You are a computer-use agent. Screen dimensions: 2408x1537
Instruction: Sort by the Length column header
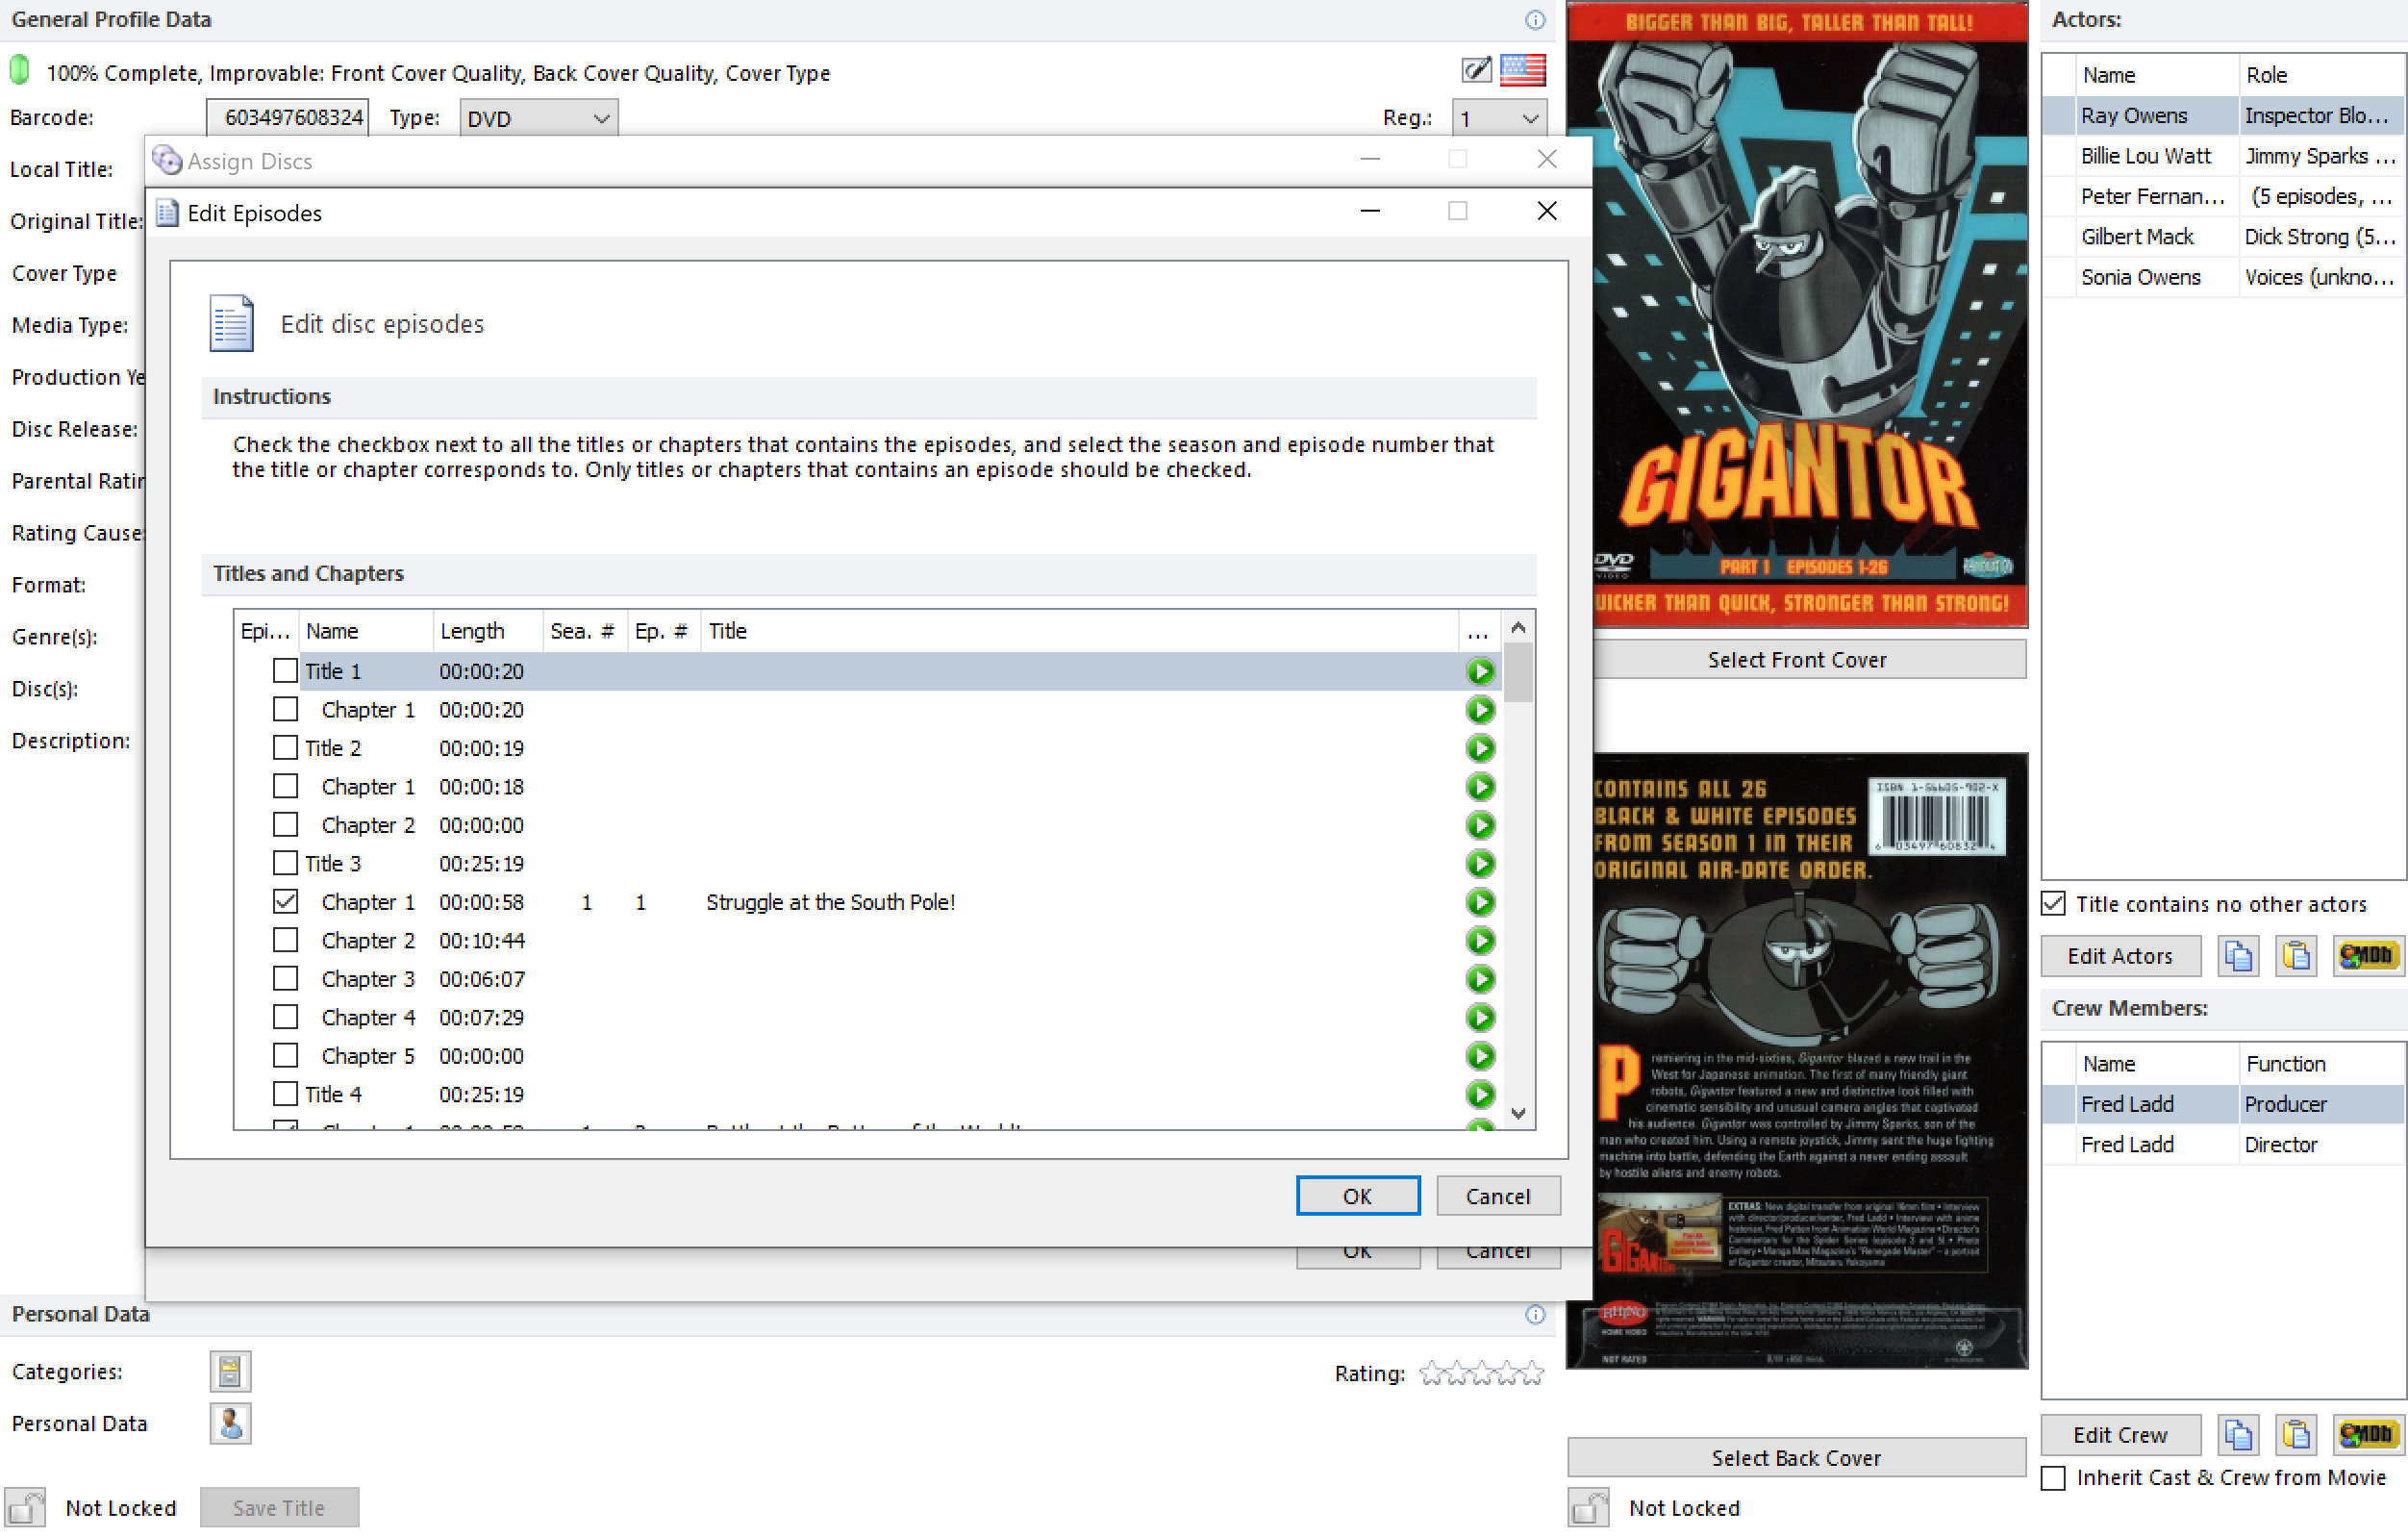pyautogui.click(x=488, y=631)
